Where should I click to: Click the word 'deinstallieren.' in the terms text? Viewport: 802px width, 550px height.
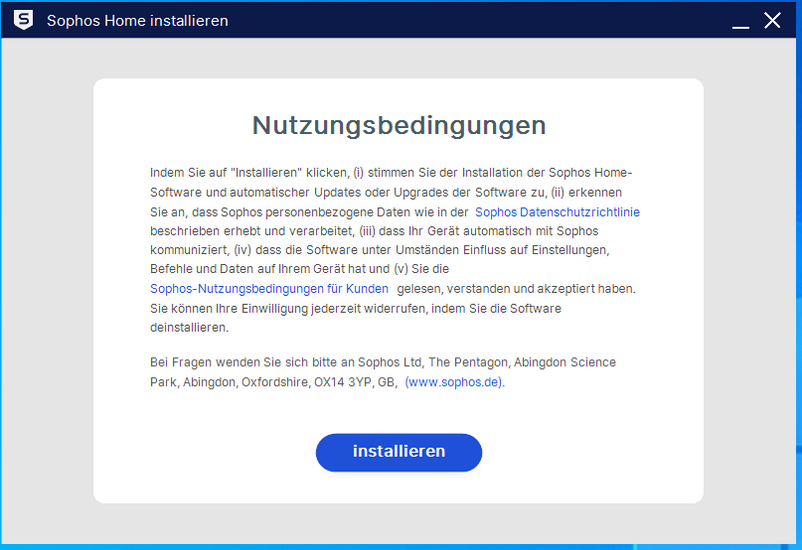(x=189, y=327)
